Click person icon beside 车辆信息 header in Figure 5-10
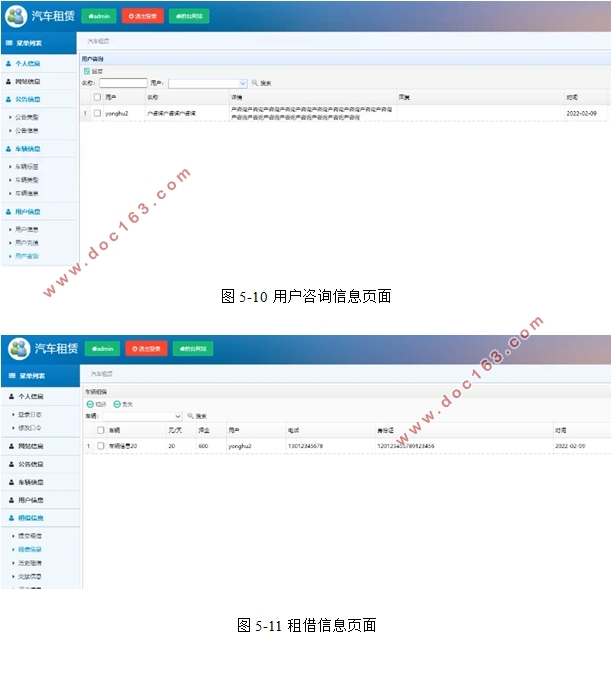The image size is (611, 686). 8,149
